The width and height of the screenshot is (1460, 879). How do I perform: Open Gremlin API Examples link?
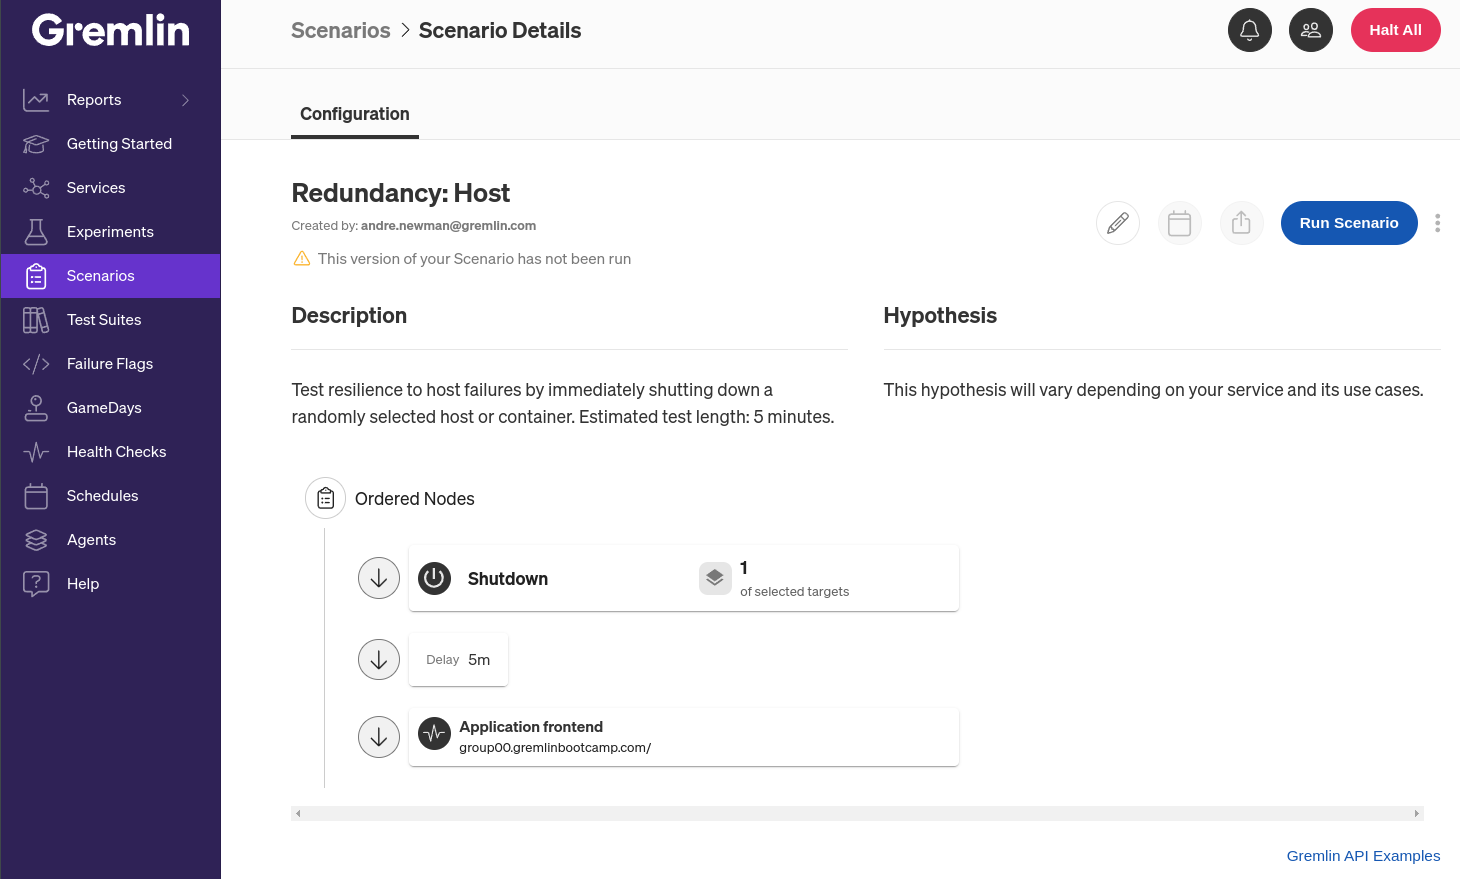click(1363, 856)
